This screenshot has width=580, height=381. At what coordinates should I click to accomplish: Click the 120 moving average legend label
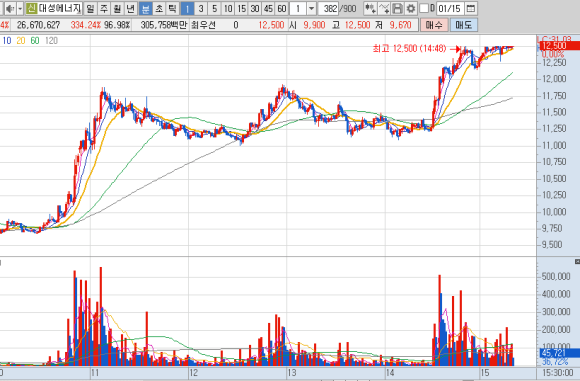point(51,41)
